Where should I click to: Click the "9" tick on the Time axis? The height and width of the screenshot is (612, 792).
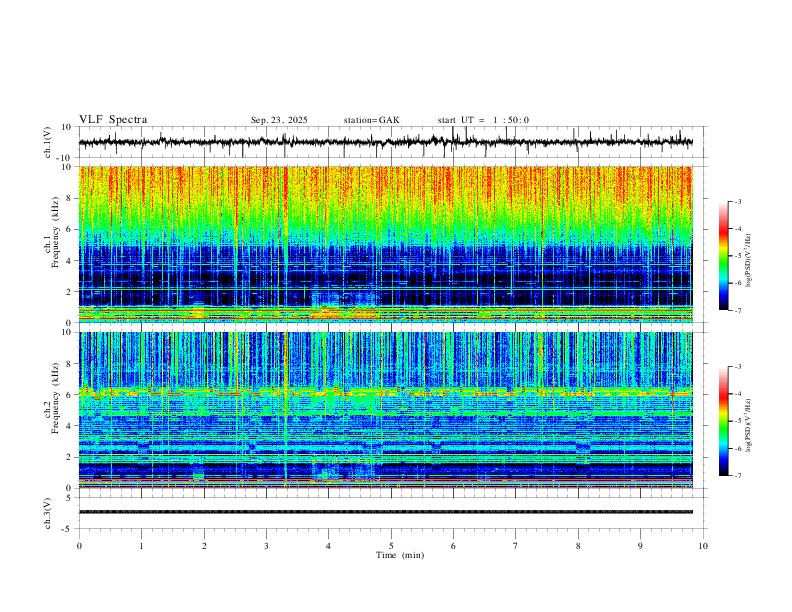(640, 546)
